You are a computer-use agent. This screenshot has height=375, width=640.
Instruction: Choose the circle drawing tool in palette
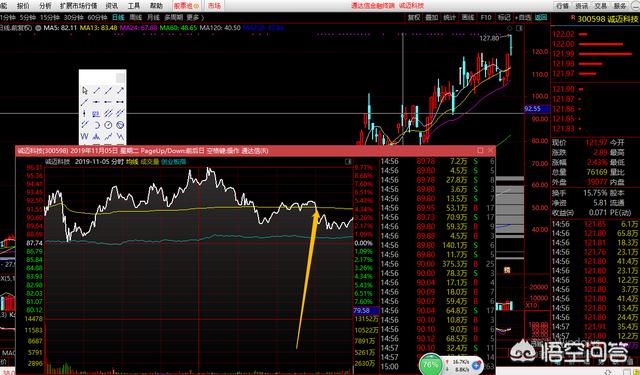point(108,125)
